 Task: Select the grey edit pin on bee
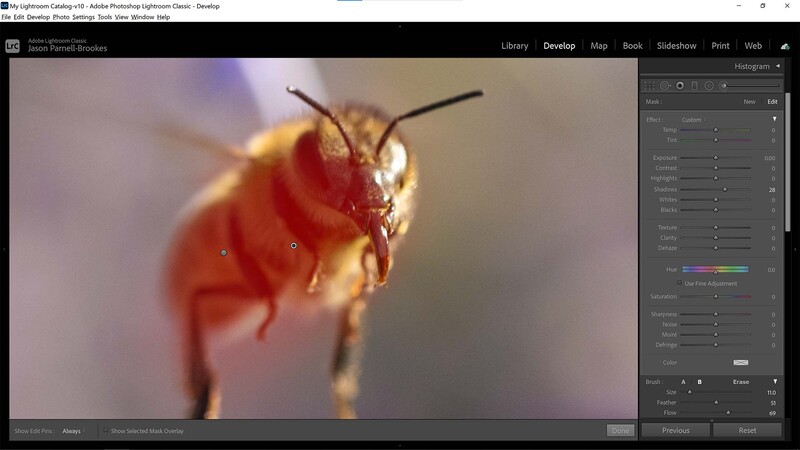(223, 253)
